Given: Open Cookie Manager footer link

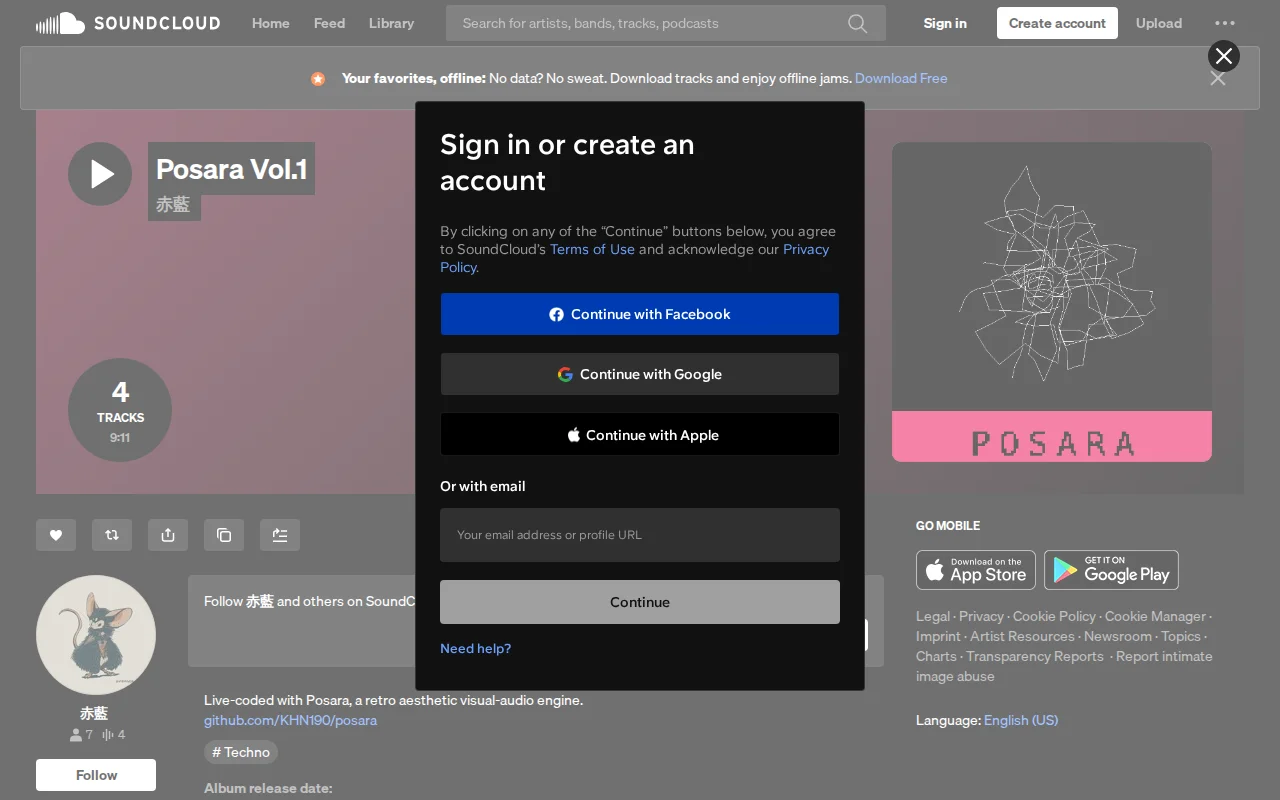Looking at the screenshot, I should tap(1155, 616).
